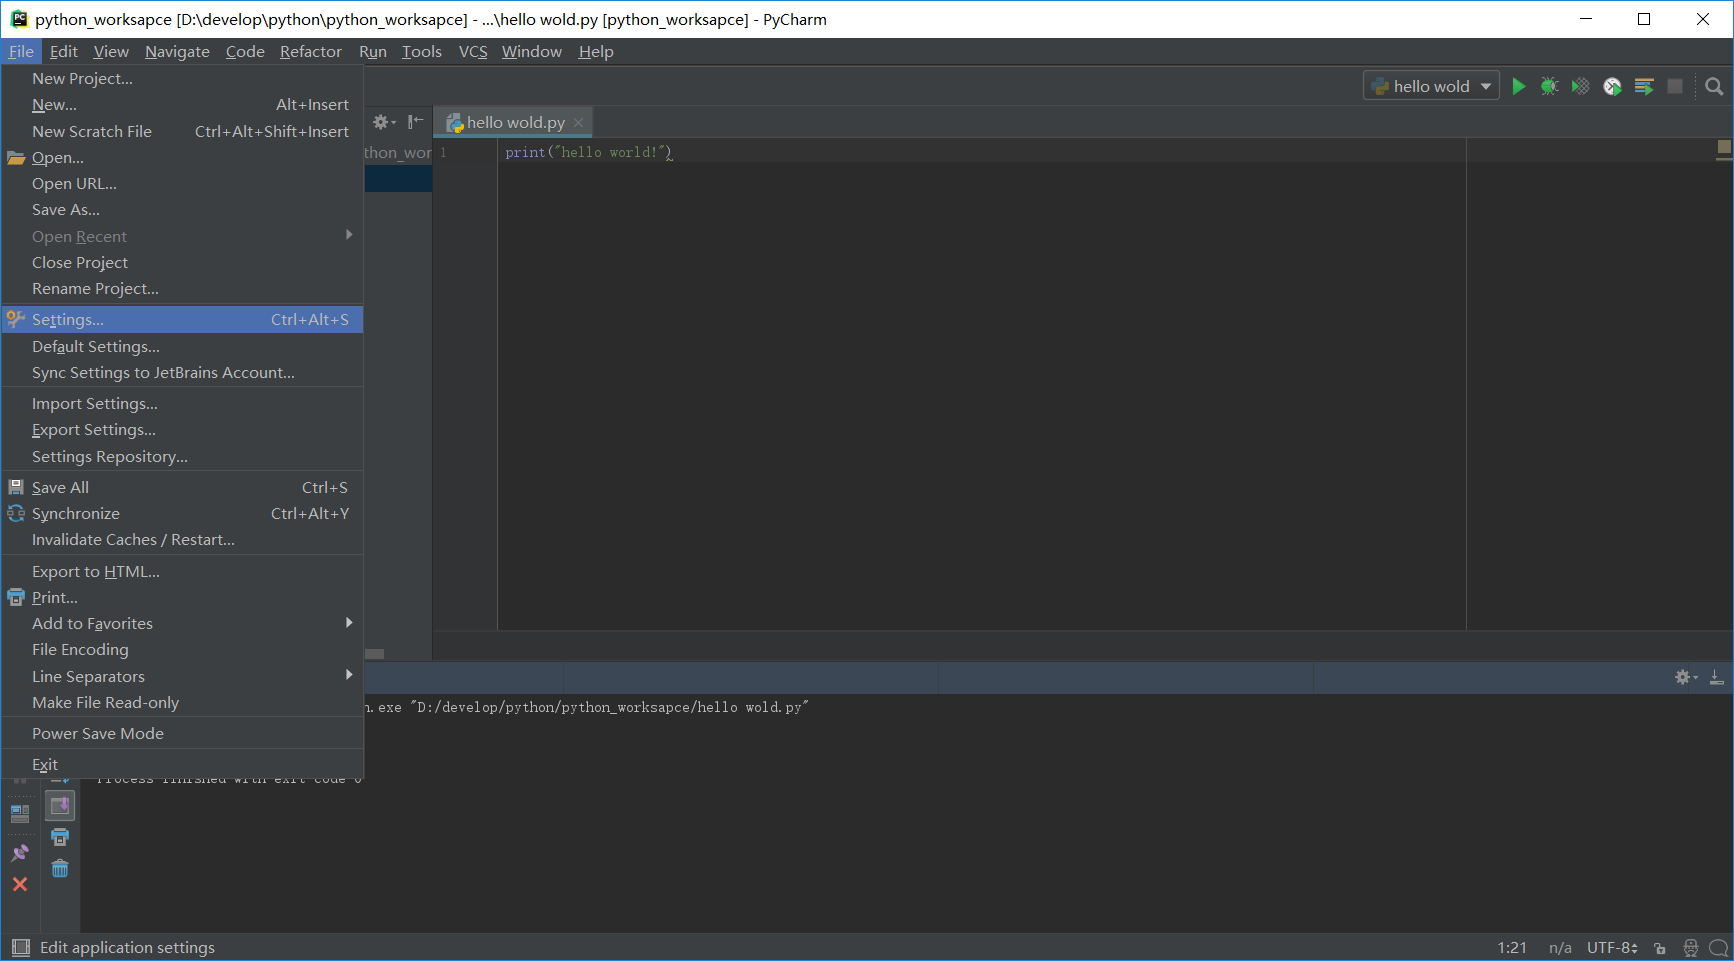1734x961 pixels.
Task: Click Python icon in run configuration box
Action: [1380, 86]
